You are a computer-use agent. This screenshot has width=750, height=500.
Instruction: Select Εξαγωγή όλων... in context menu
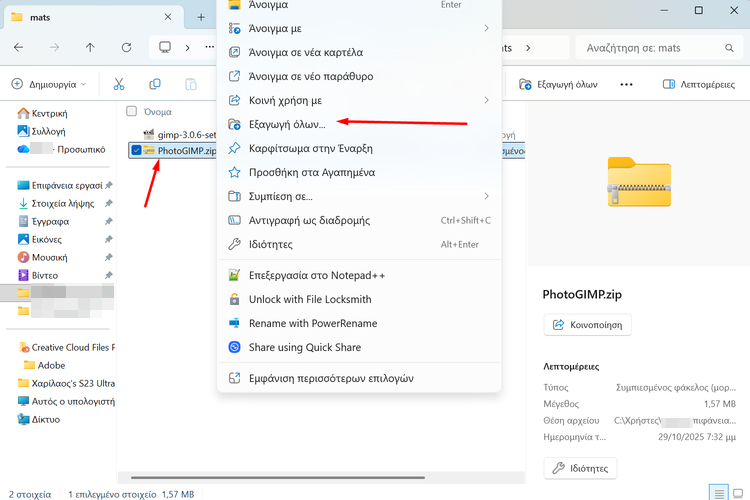(287, 124)
